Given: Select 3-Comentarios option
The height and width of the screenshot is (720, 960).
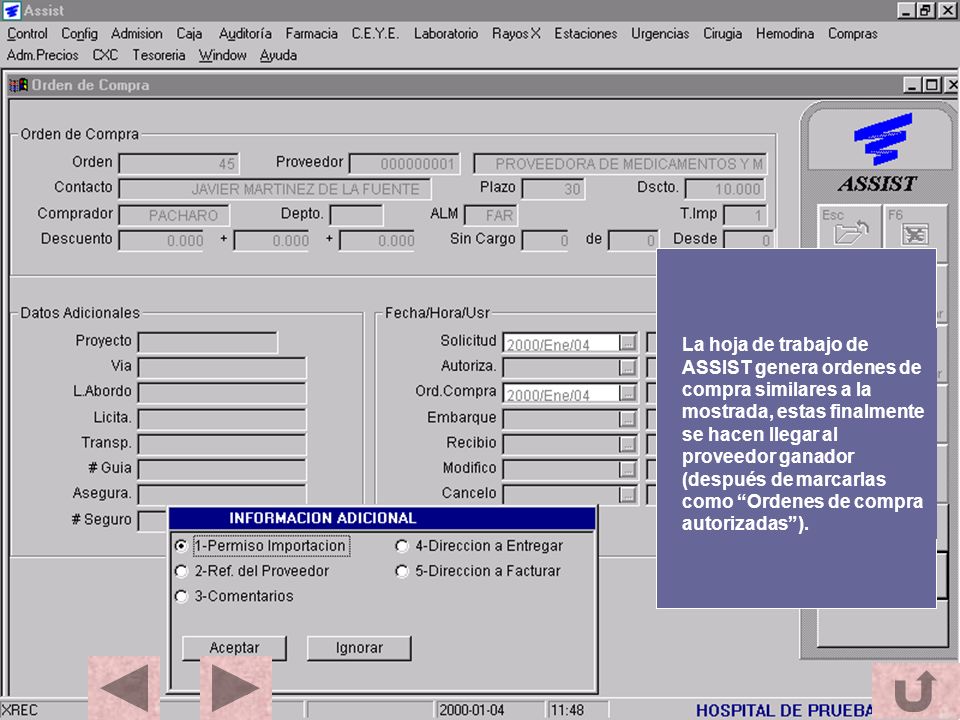Looking at the screenshot, I should (x=234, y=596).
